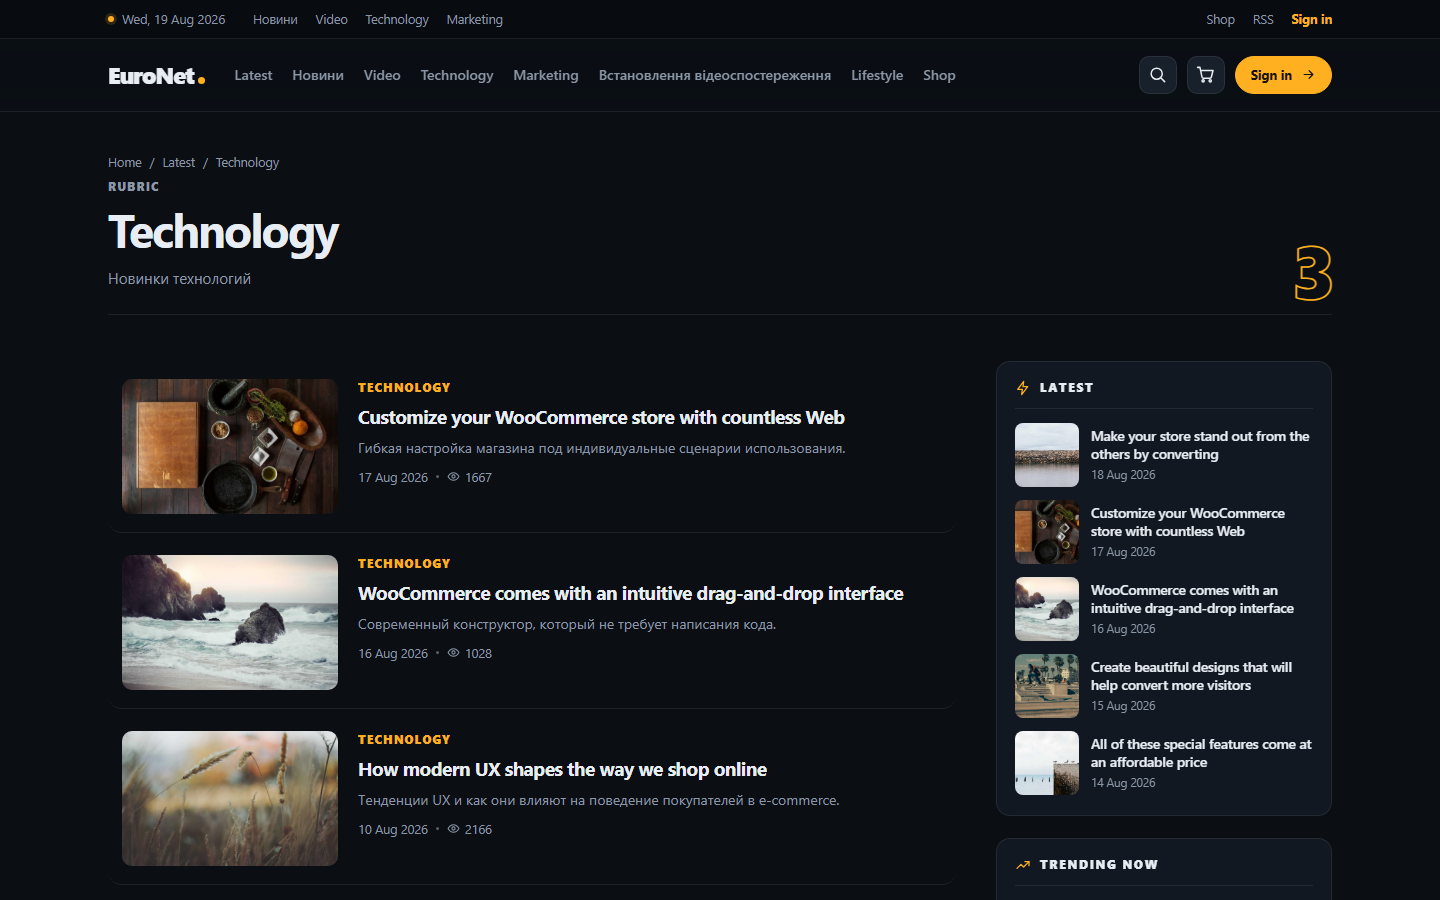Click the lightning icon beside Latest heading
The width and height of the screenshot is (1440, 900).
[1023, 388]
